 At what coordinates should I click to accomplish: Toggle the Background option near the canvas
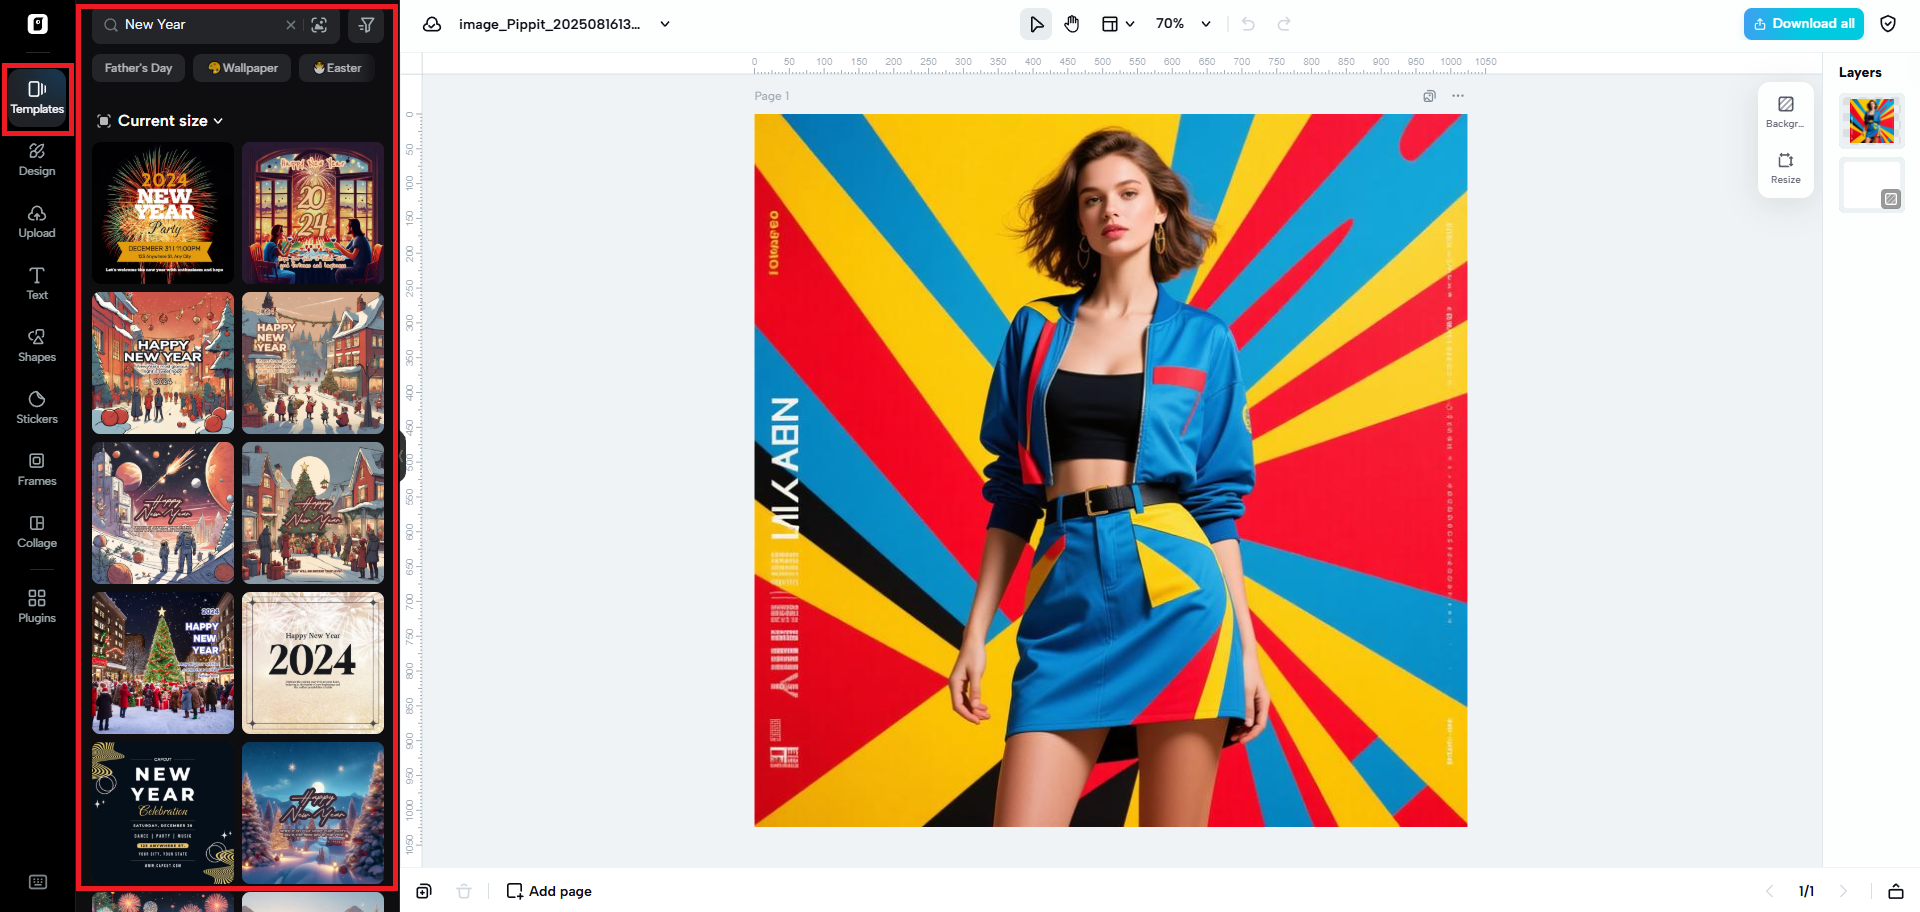pyautogui.click(x=1785, y=112)
